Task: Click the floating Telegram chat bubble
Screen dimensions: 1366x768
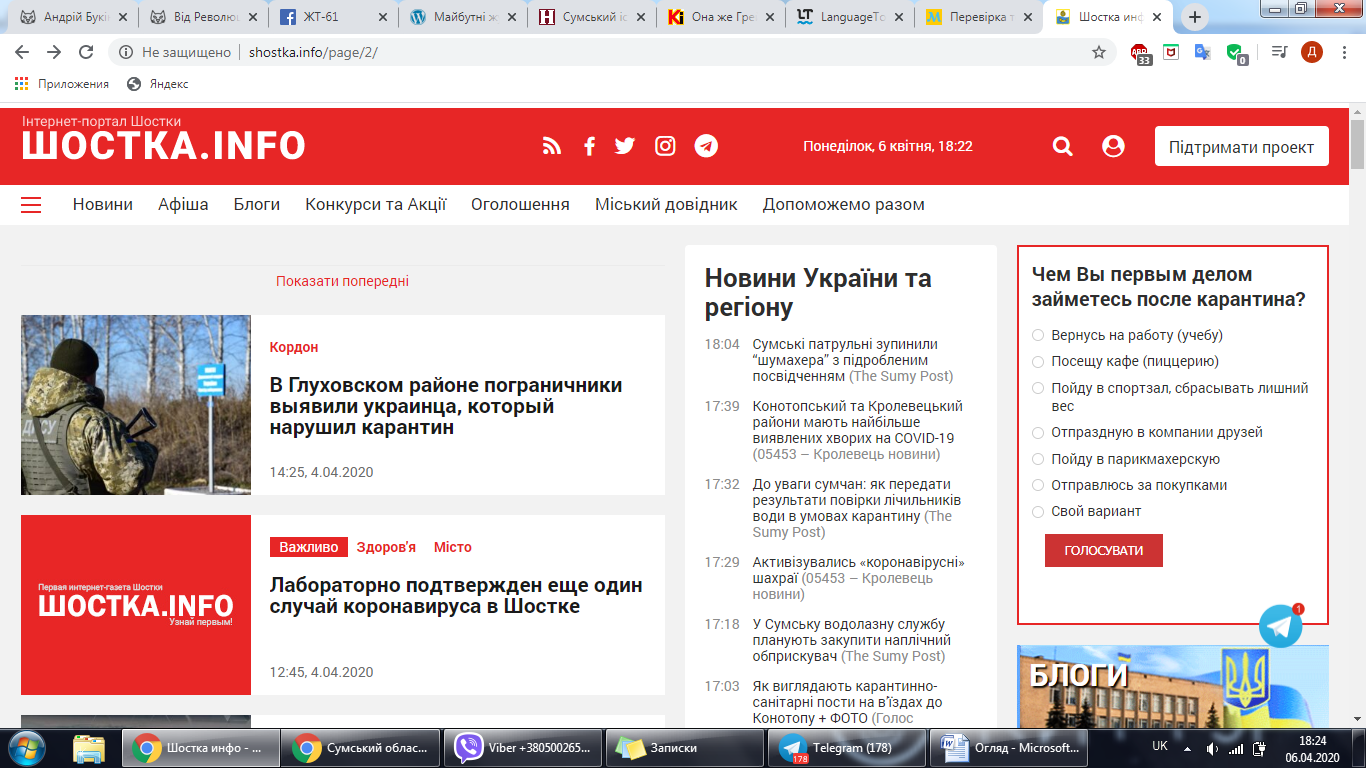Action: pyautogui.click(x=1281, y=627)
